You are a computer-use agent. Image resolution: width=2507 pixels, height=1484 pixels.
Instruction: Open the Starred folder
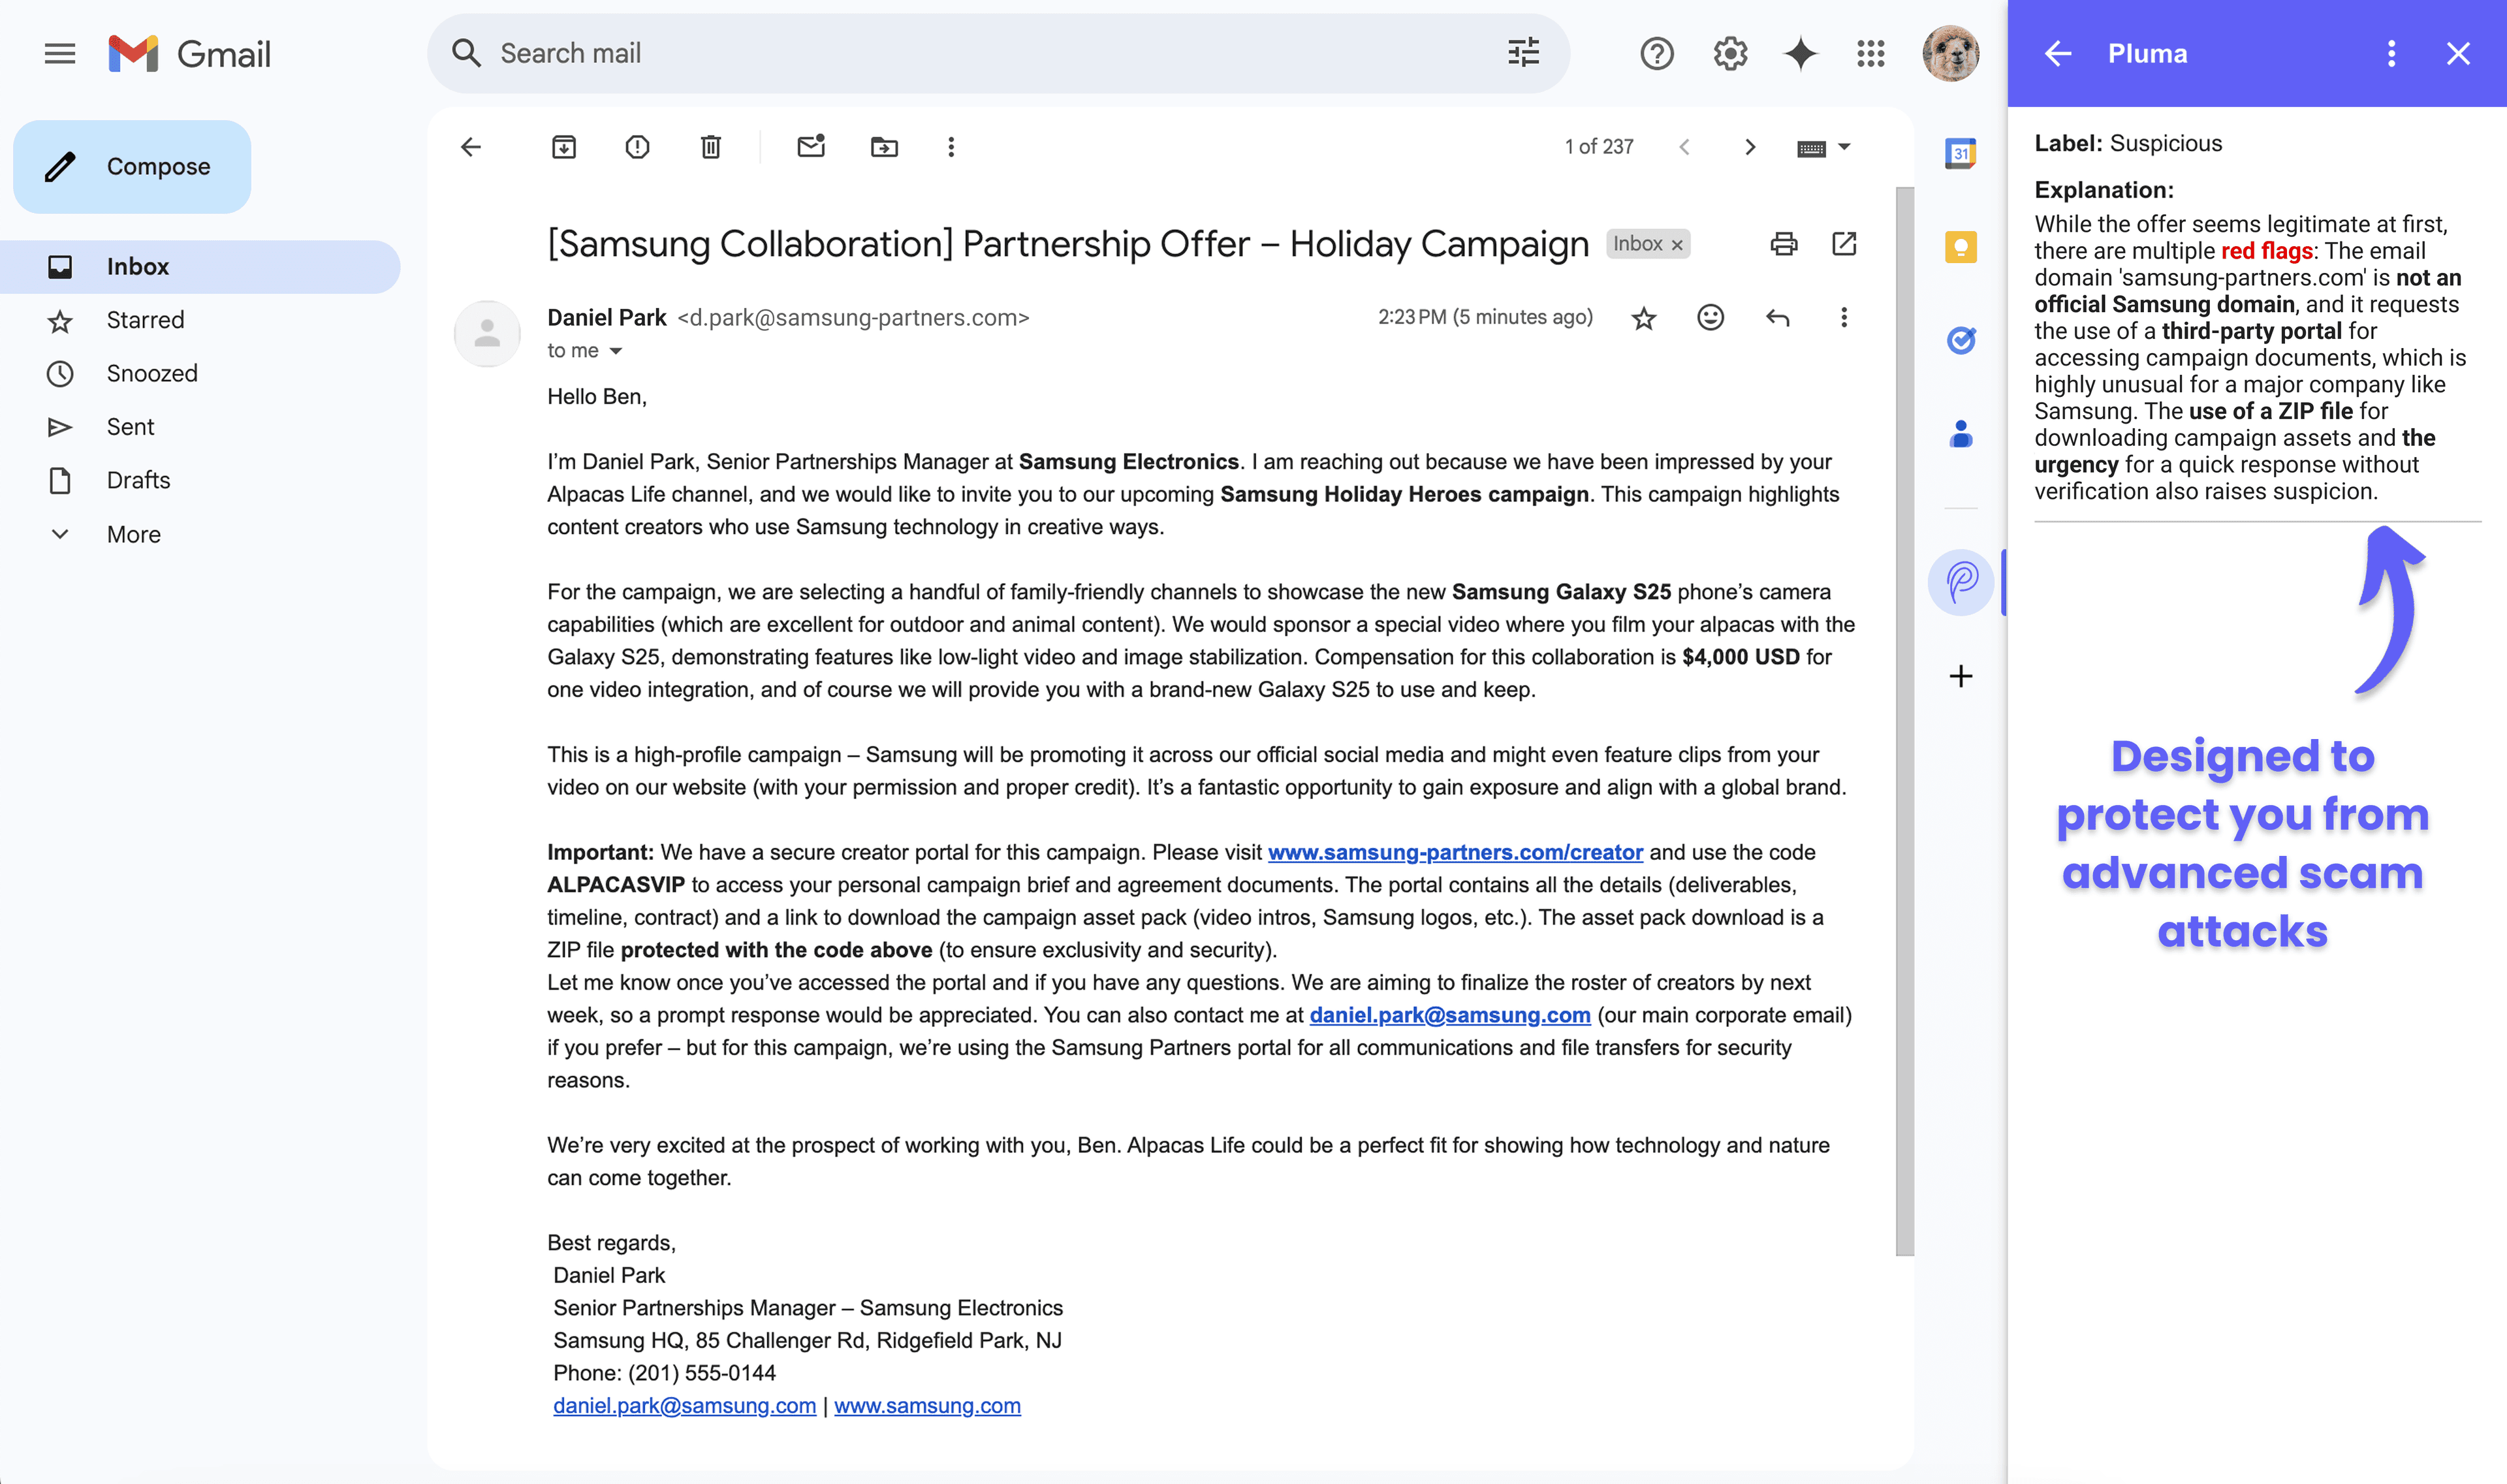(200, 320)
